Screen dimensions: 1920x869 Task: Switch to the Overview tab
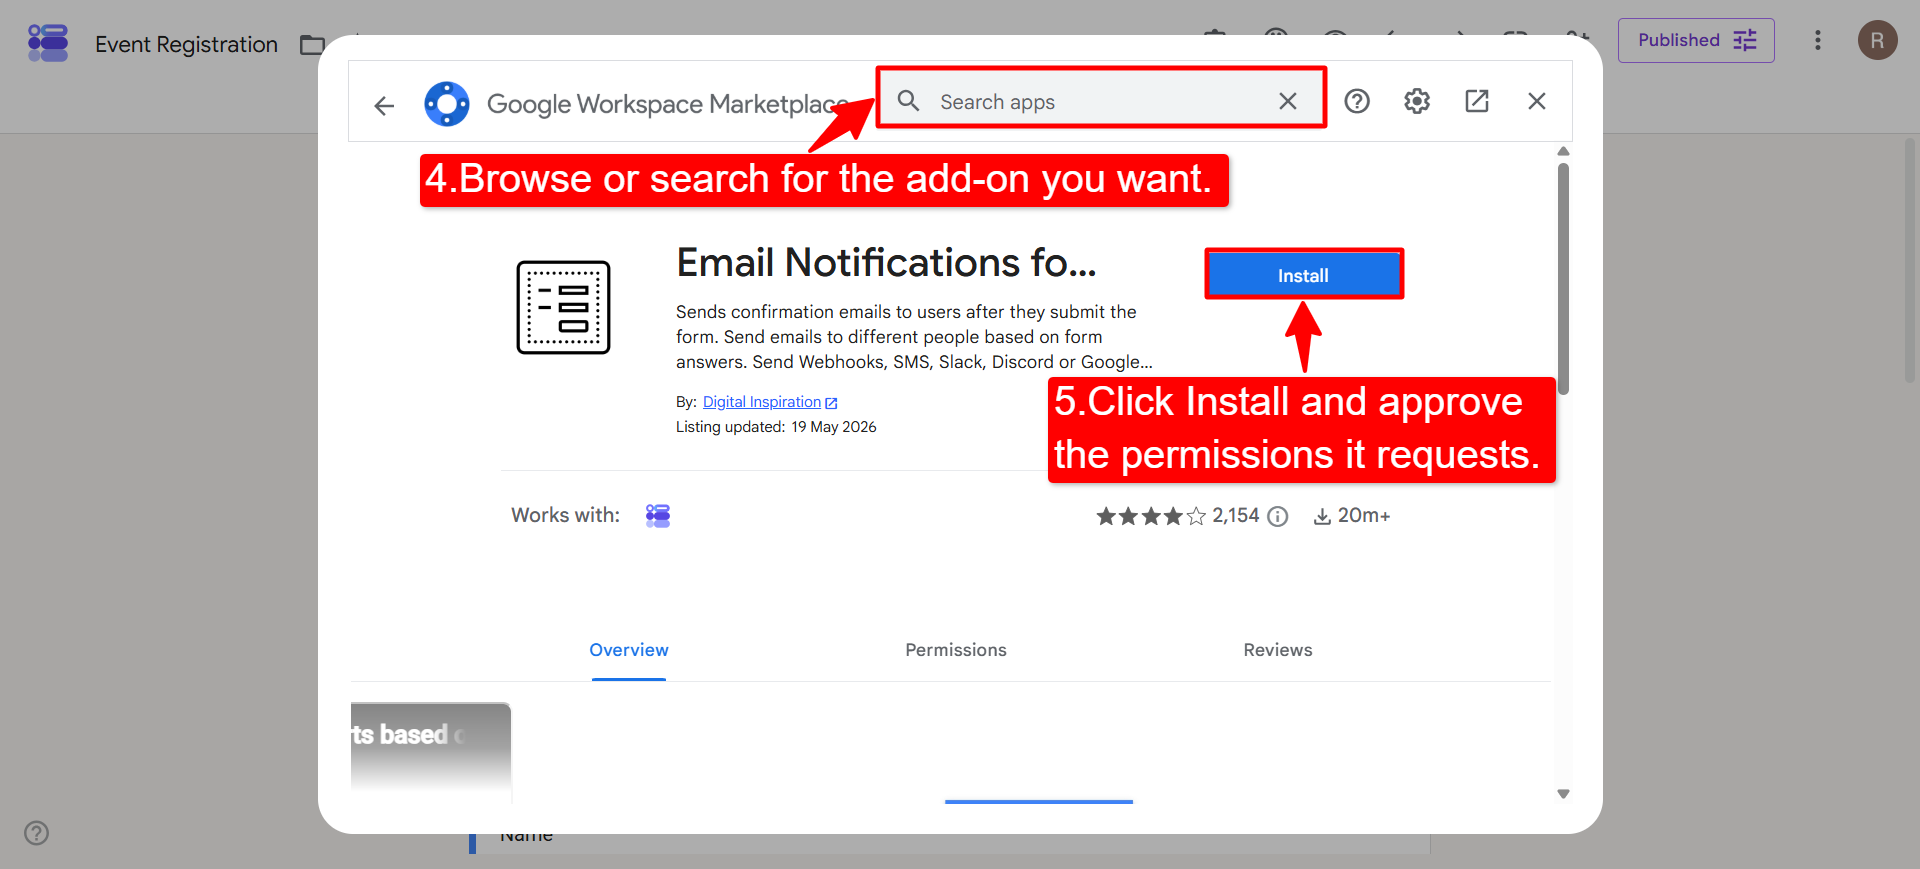[629, 650]
